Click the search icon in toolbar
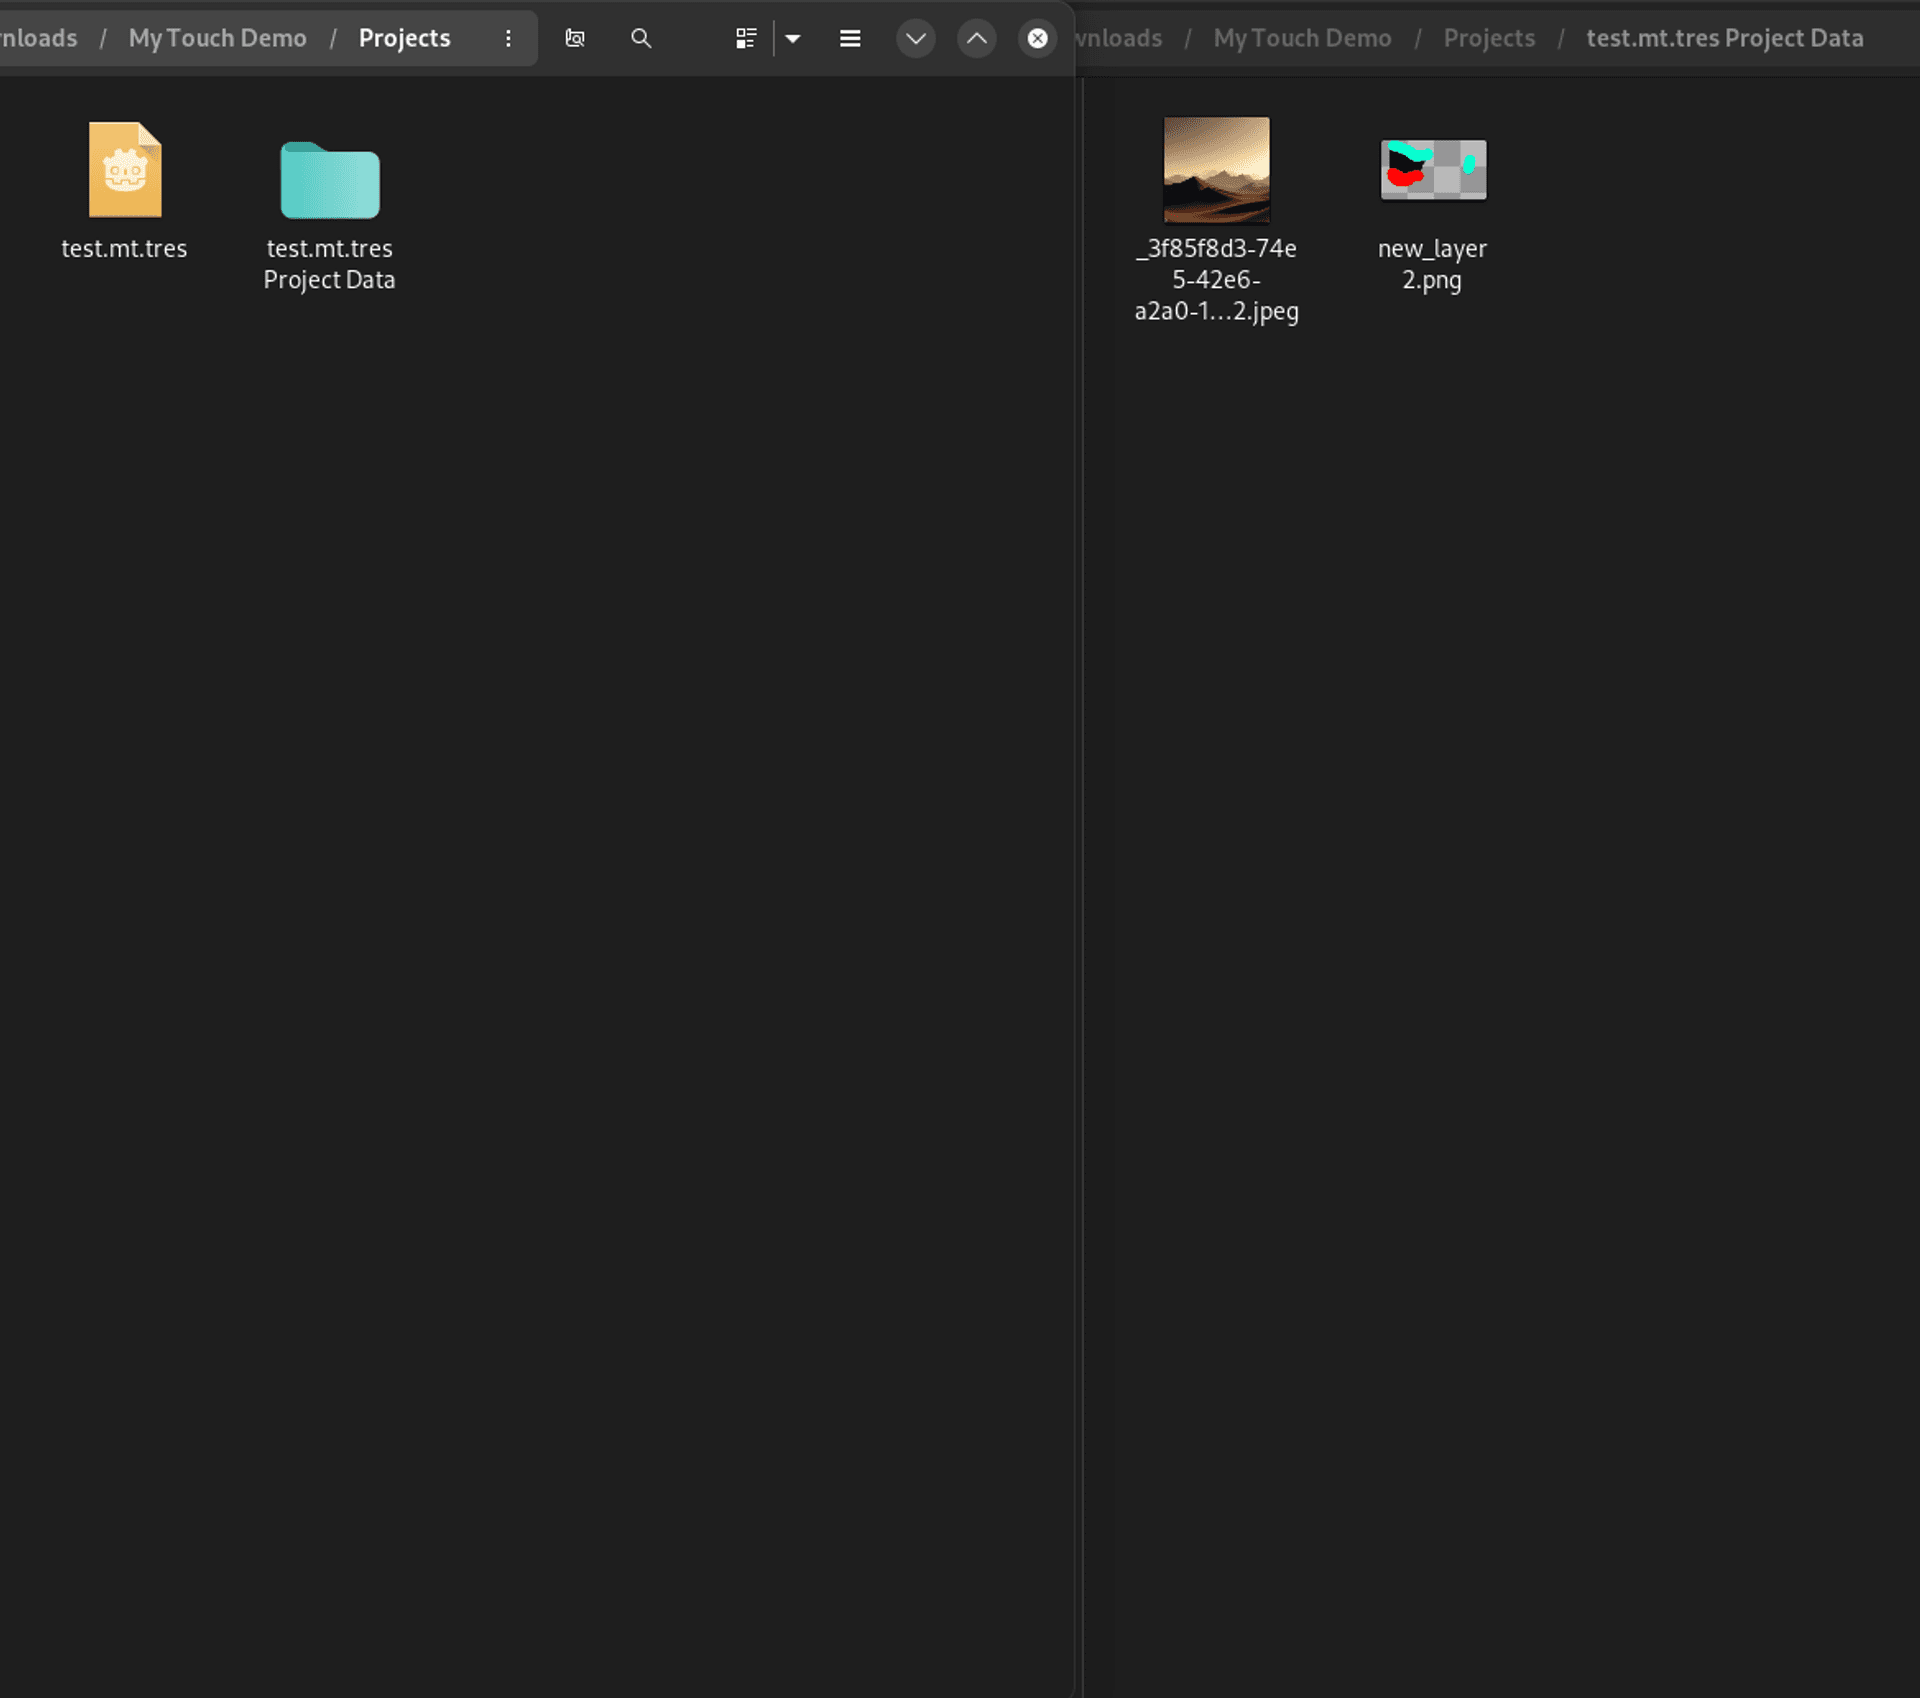 (x=641, y=38)
